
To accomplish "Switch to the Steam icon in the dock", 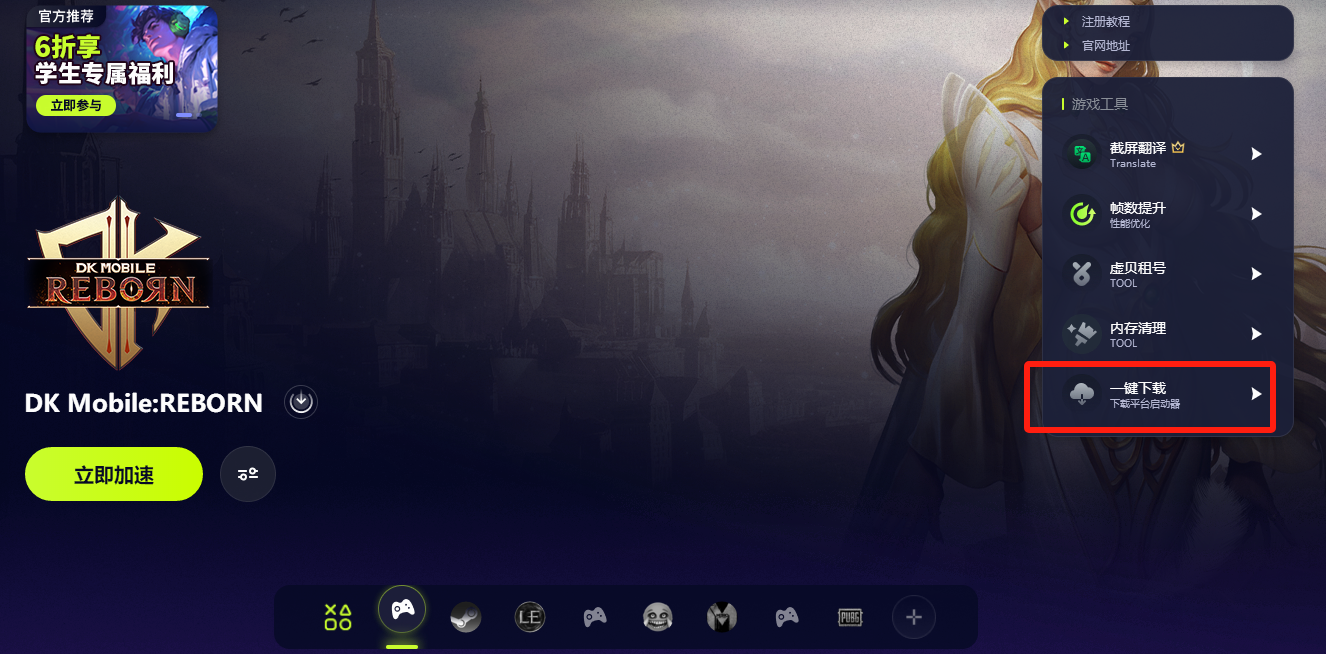I will click(x=465, y=617).
